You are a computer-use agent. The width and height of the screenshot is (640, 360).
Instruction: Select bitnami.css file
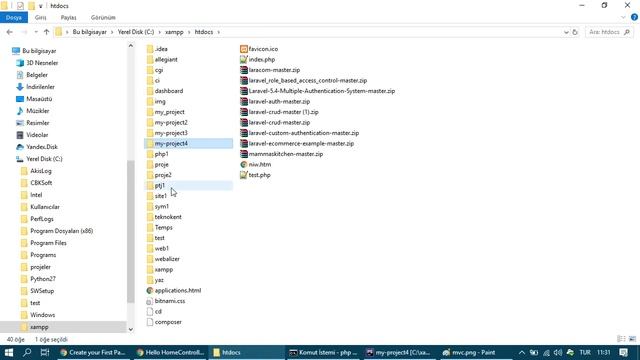click(x=166, y=301)
